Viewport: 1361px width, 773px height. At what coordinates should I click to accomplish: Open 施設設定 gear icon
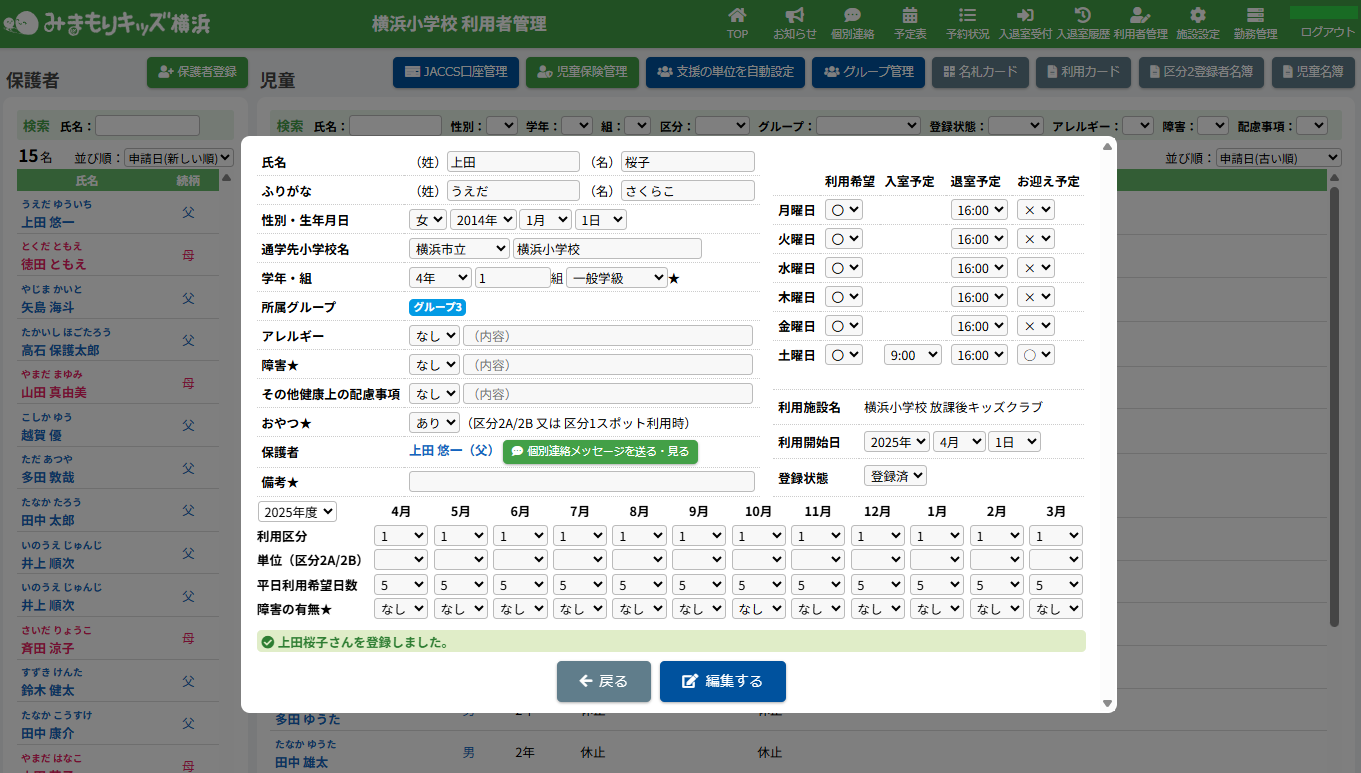click(1197, 16)
